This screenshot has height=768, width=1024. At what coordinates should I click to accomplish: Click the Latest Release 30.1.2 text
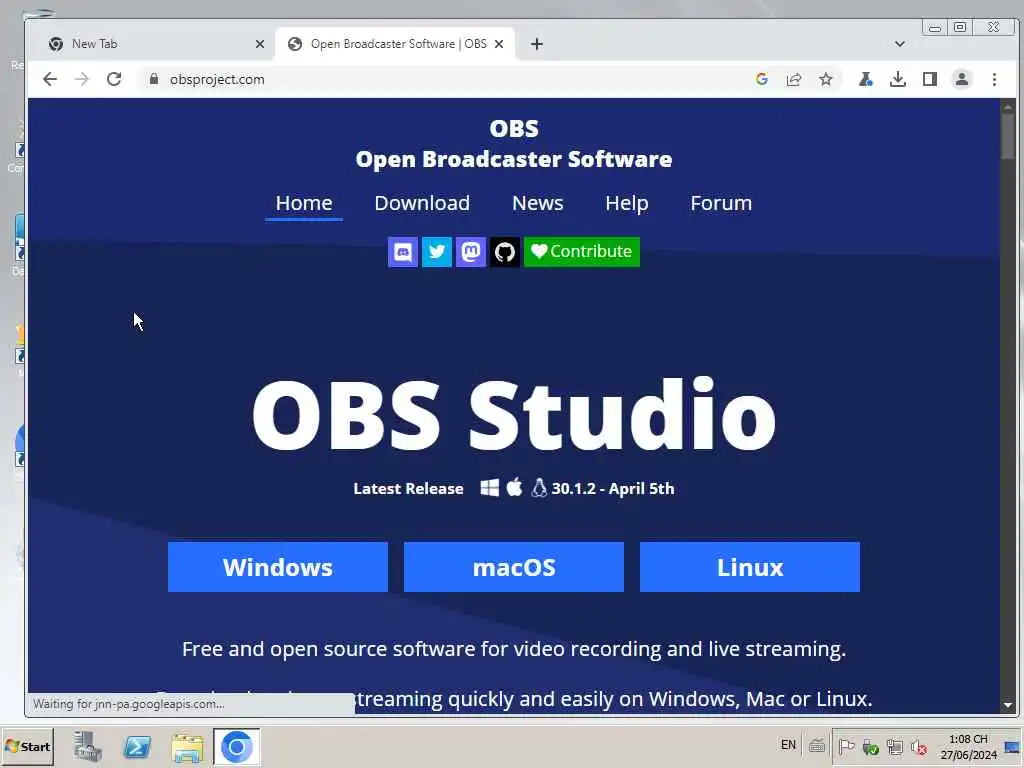click(514, 488)
